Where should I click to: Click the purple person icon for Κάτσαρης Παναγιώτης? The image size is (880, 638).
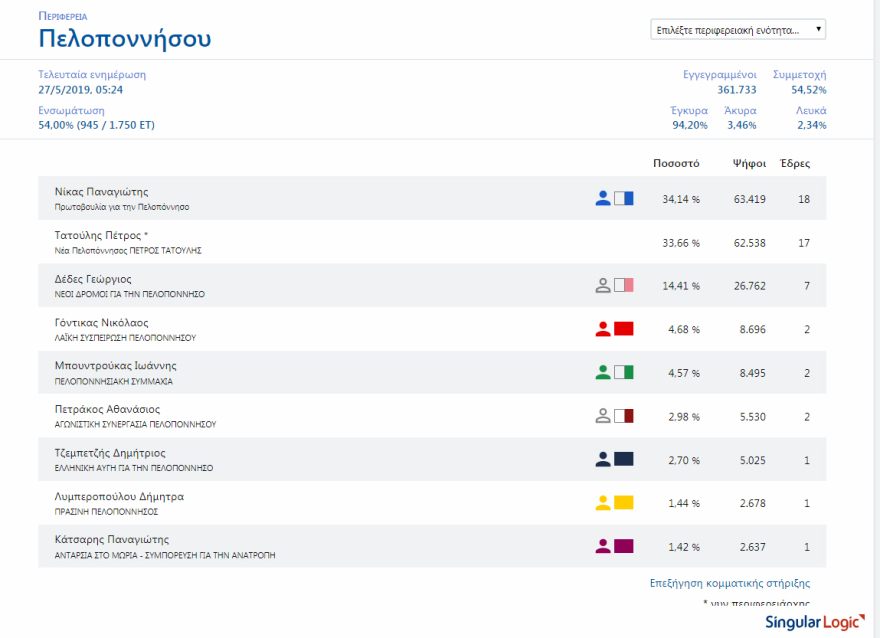pyautogui.click(x=602, y=547)
